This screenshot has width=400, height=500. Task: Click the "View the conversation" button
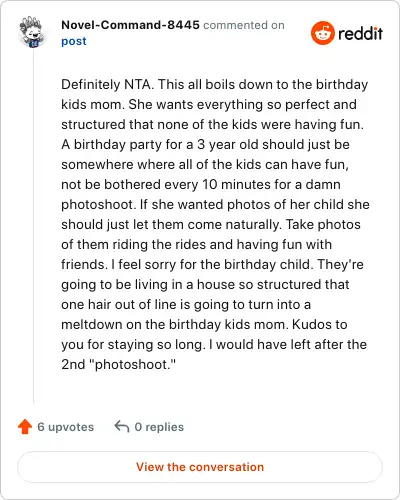[x=200, y=467]
